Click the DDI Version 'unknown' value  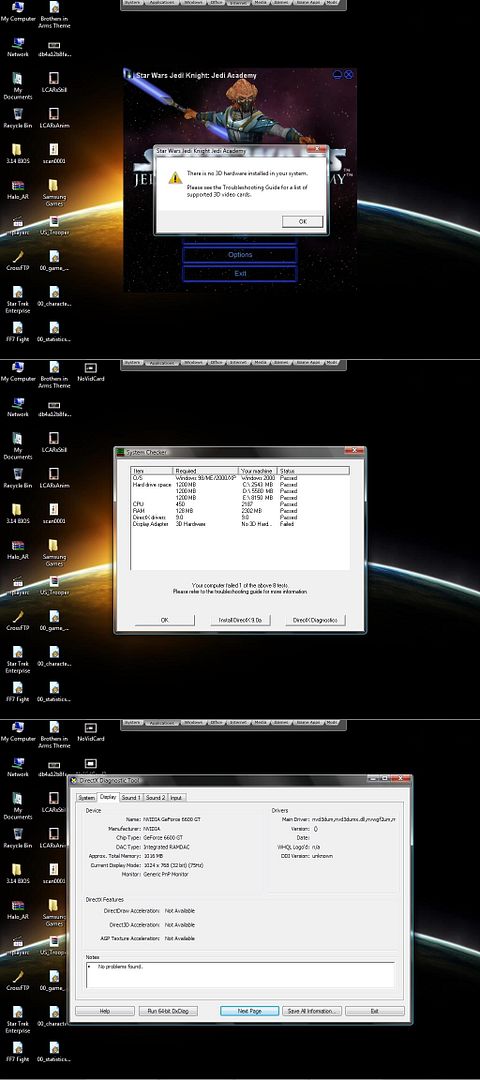322,856
